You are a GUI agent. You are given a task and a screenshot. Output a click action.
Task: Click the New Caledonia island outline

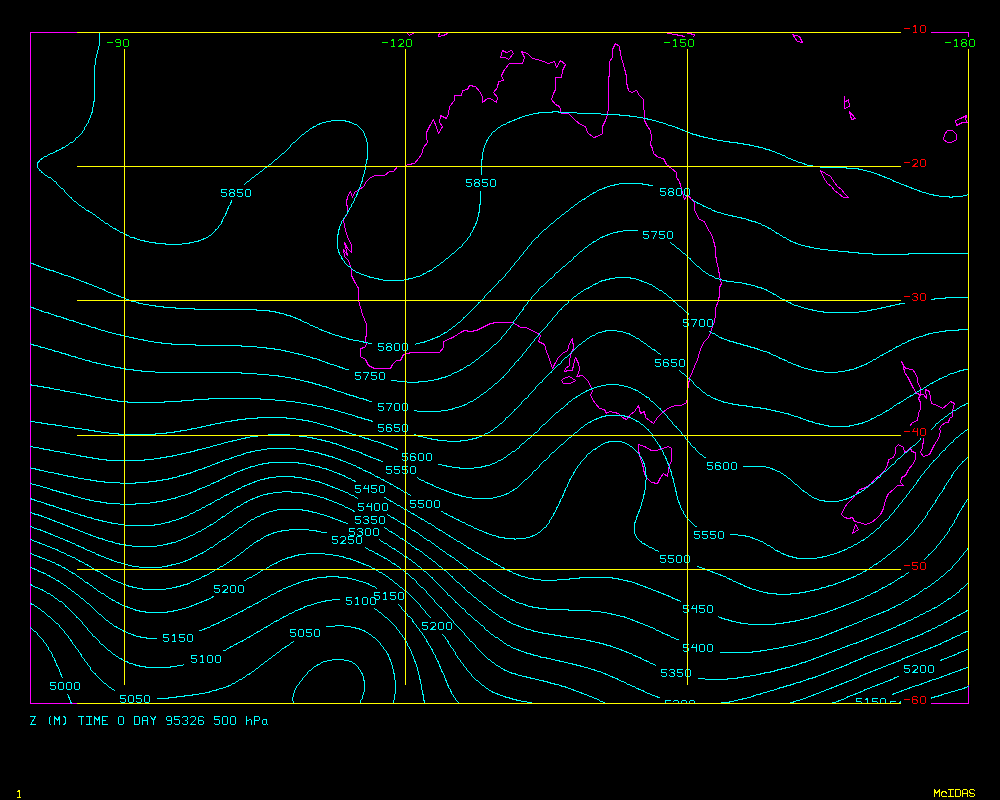tap(834, 184)
